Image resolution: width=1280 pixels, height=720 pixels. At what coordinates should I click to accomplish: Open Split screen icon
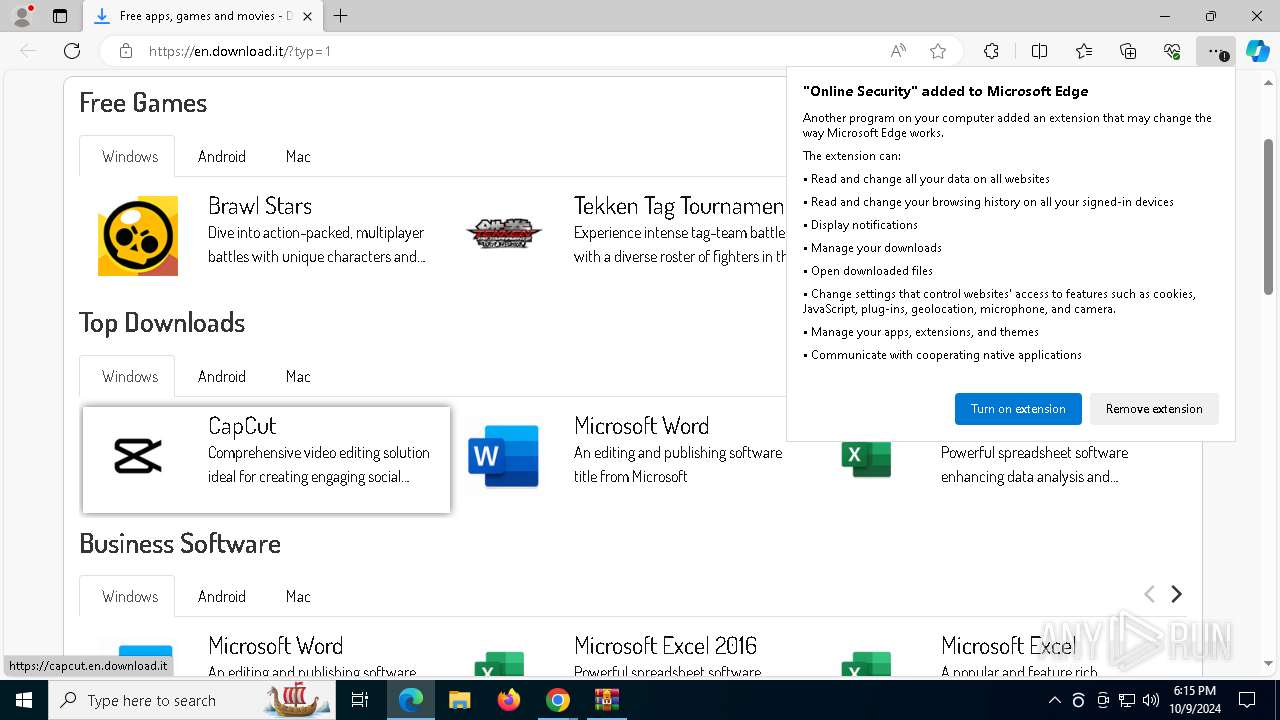(x=1039, y=51)
